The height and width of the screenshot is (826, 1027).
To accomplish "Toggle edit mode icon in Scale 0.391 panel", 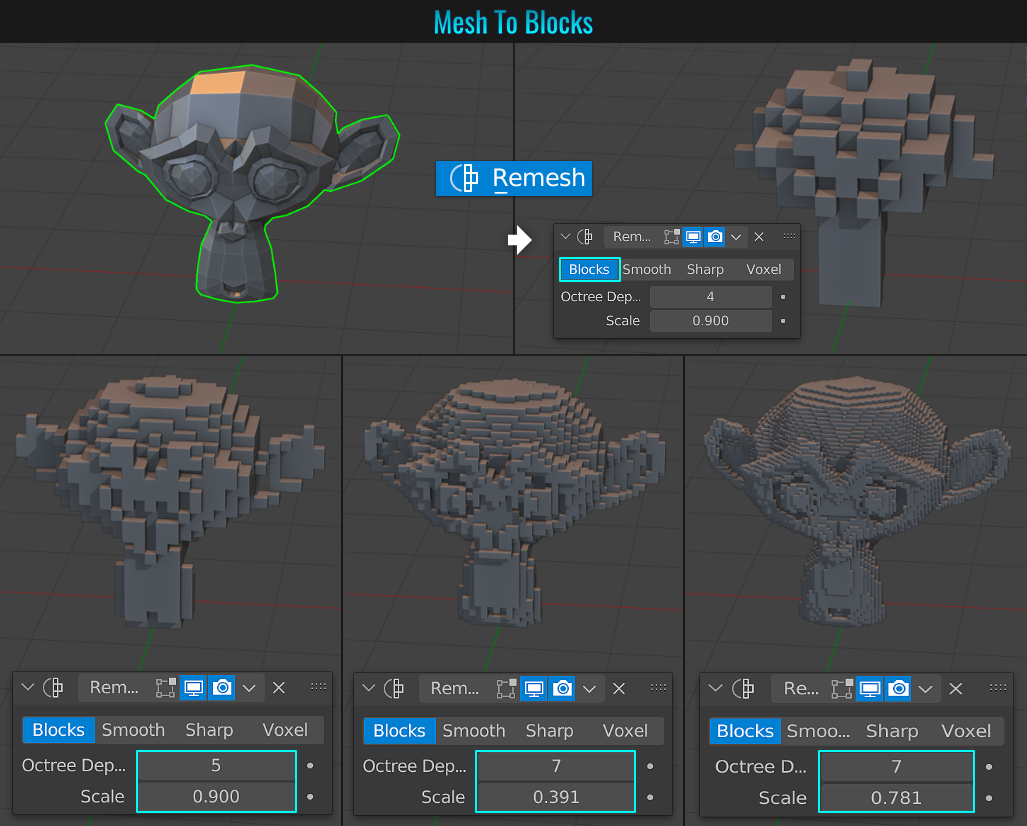I will 506,688.
